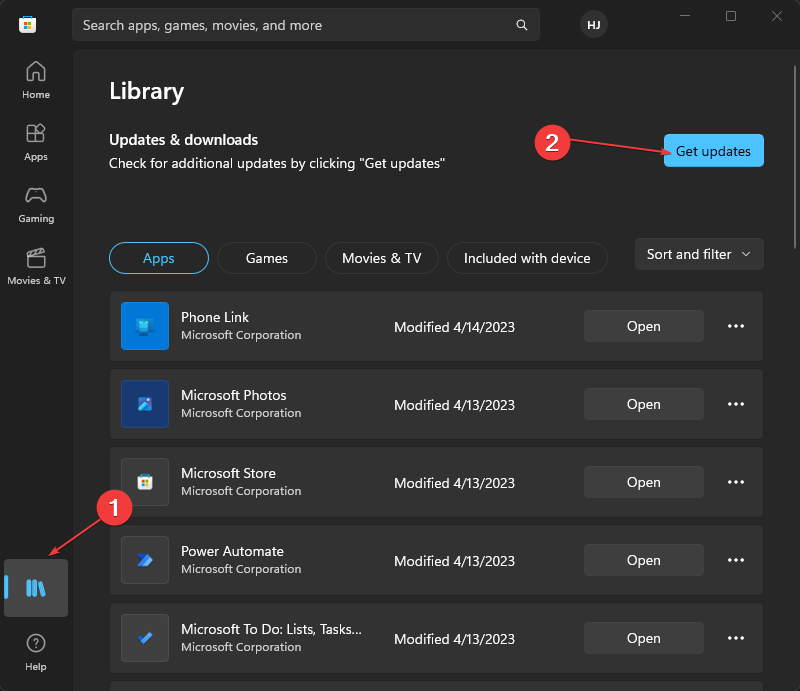Open the HJ account profile
The image size is (800, 691).
pyautogui.click(x=593, y=24)
